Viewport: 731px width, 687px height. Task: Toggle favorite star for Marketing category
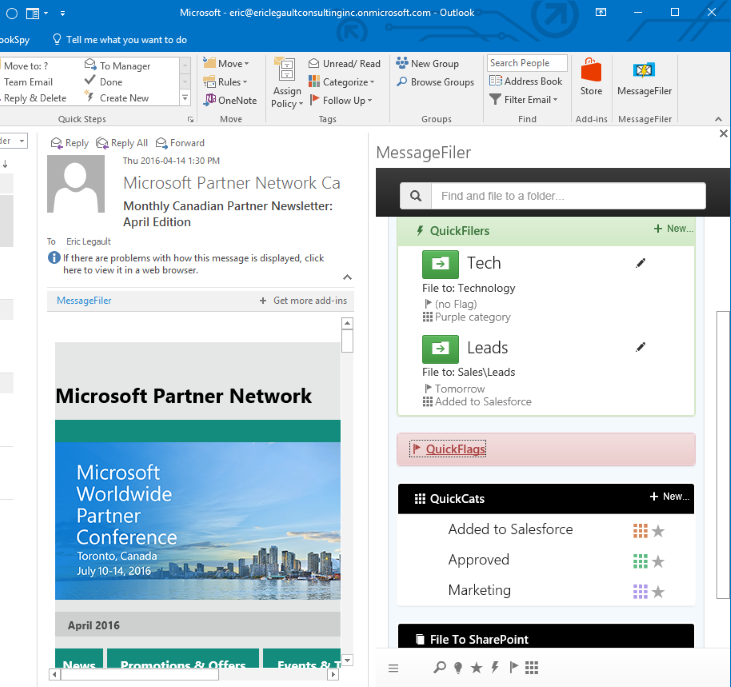coord(658,592)
